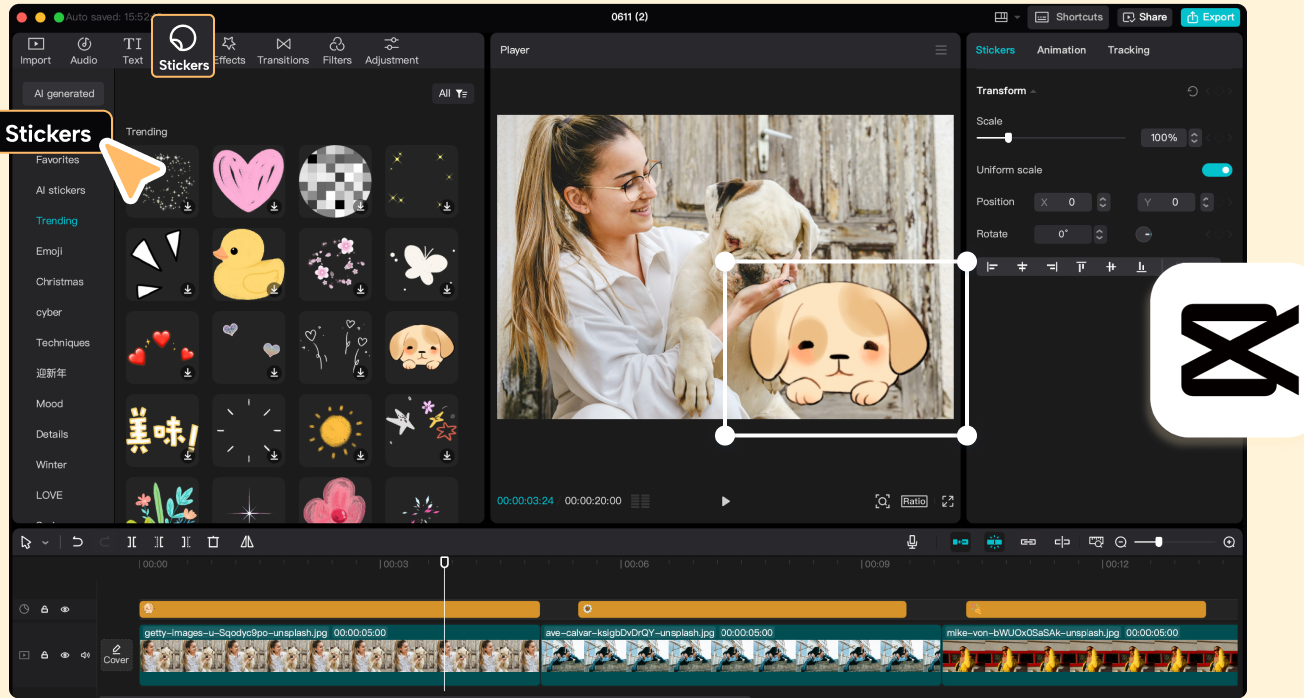Image resolution: width=1304 pixels, height=698 pixels.
Task: Open the Transitions panel icon
Action: coord(283,50)
